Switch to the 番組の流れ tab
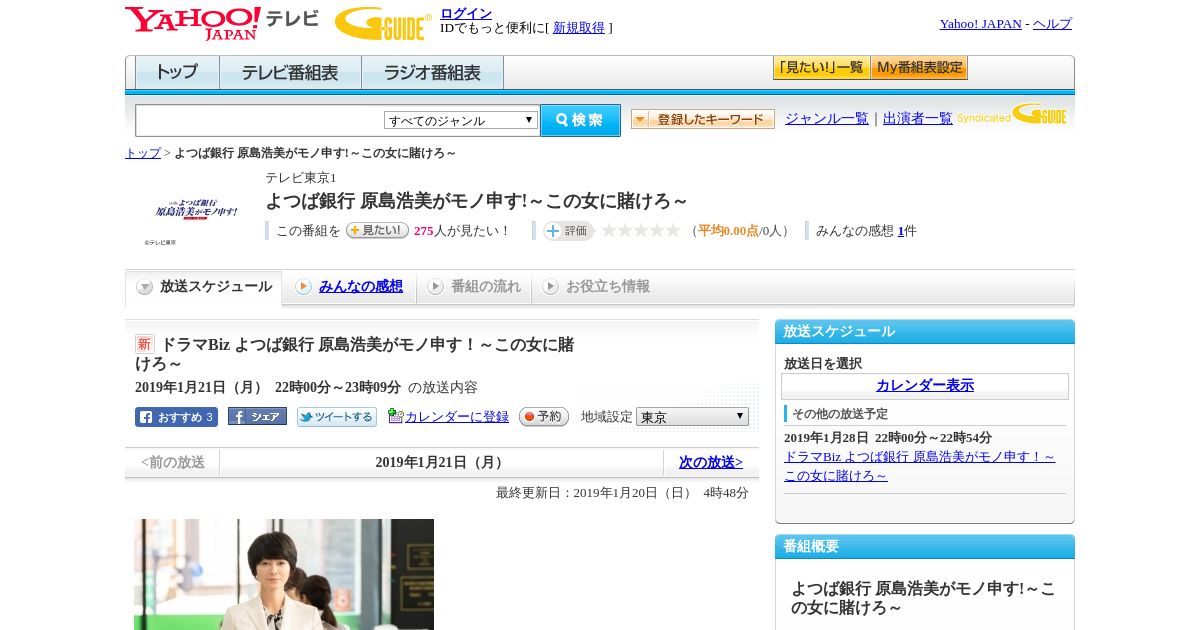This screenshot has height=630, width=1200. coord(475,287)
